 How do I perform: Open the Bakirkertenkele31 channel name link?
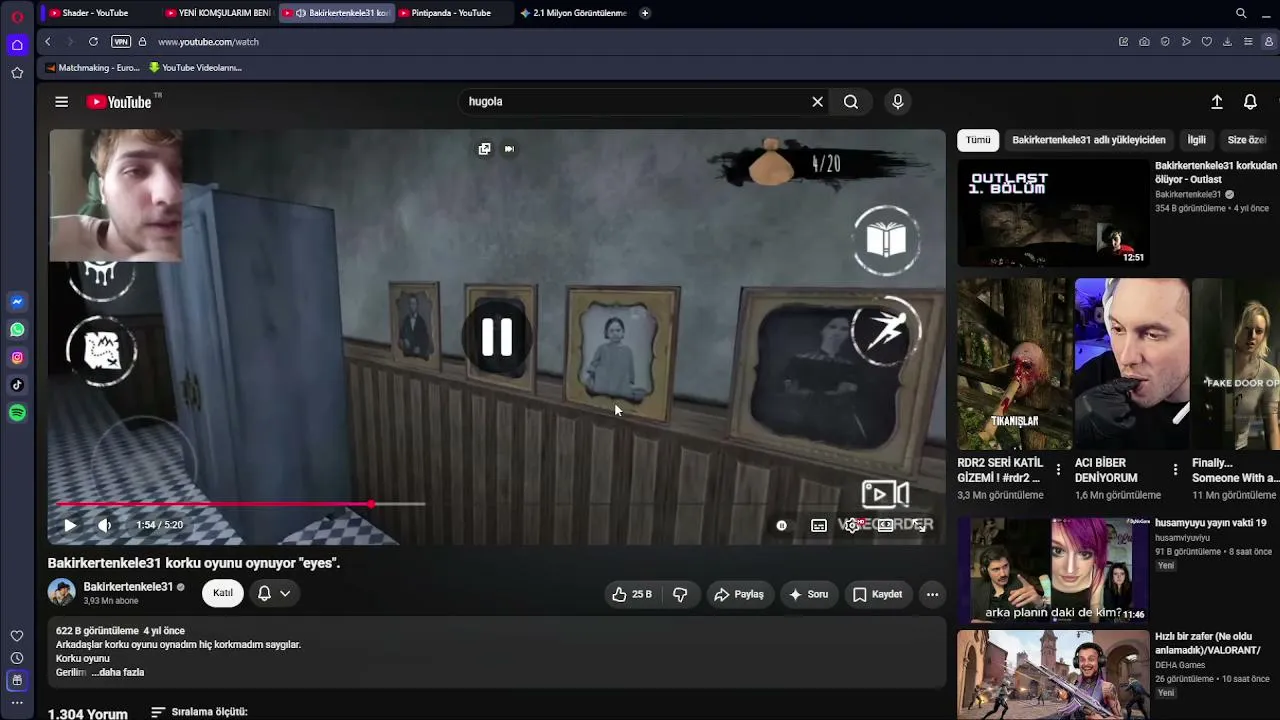coord(128,587)
